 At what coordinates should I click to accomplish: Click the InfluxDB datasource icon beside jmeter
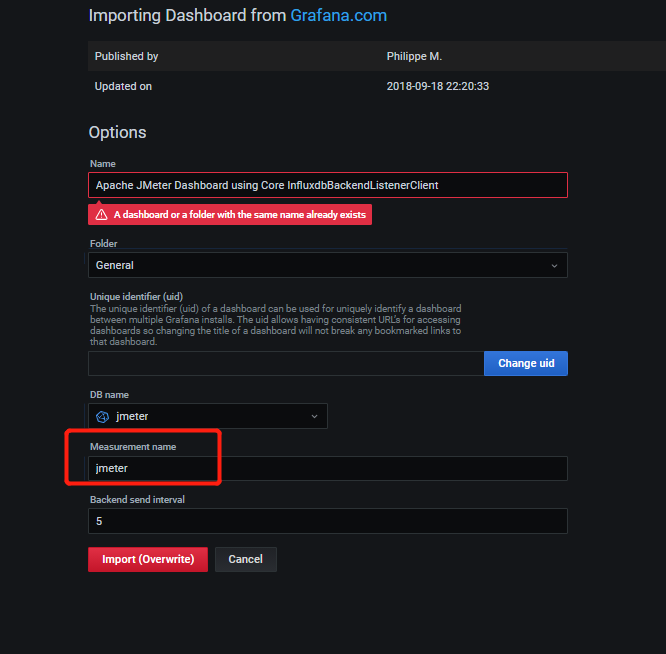(102, 416)
